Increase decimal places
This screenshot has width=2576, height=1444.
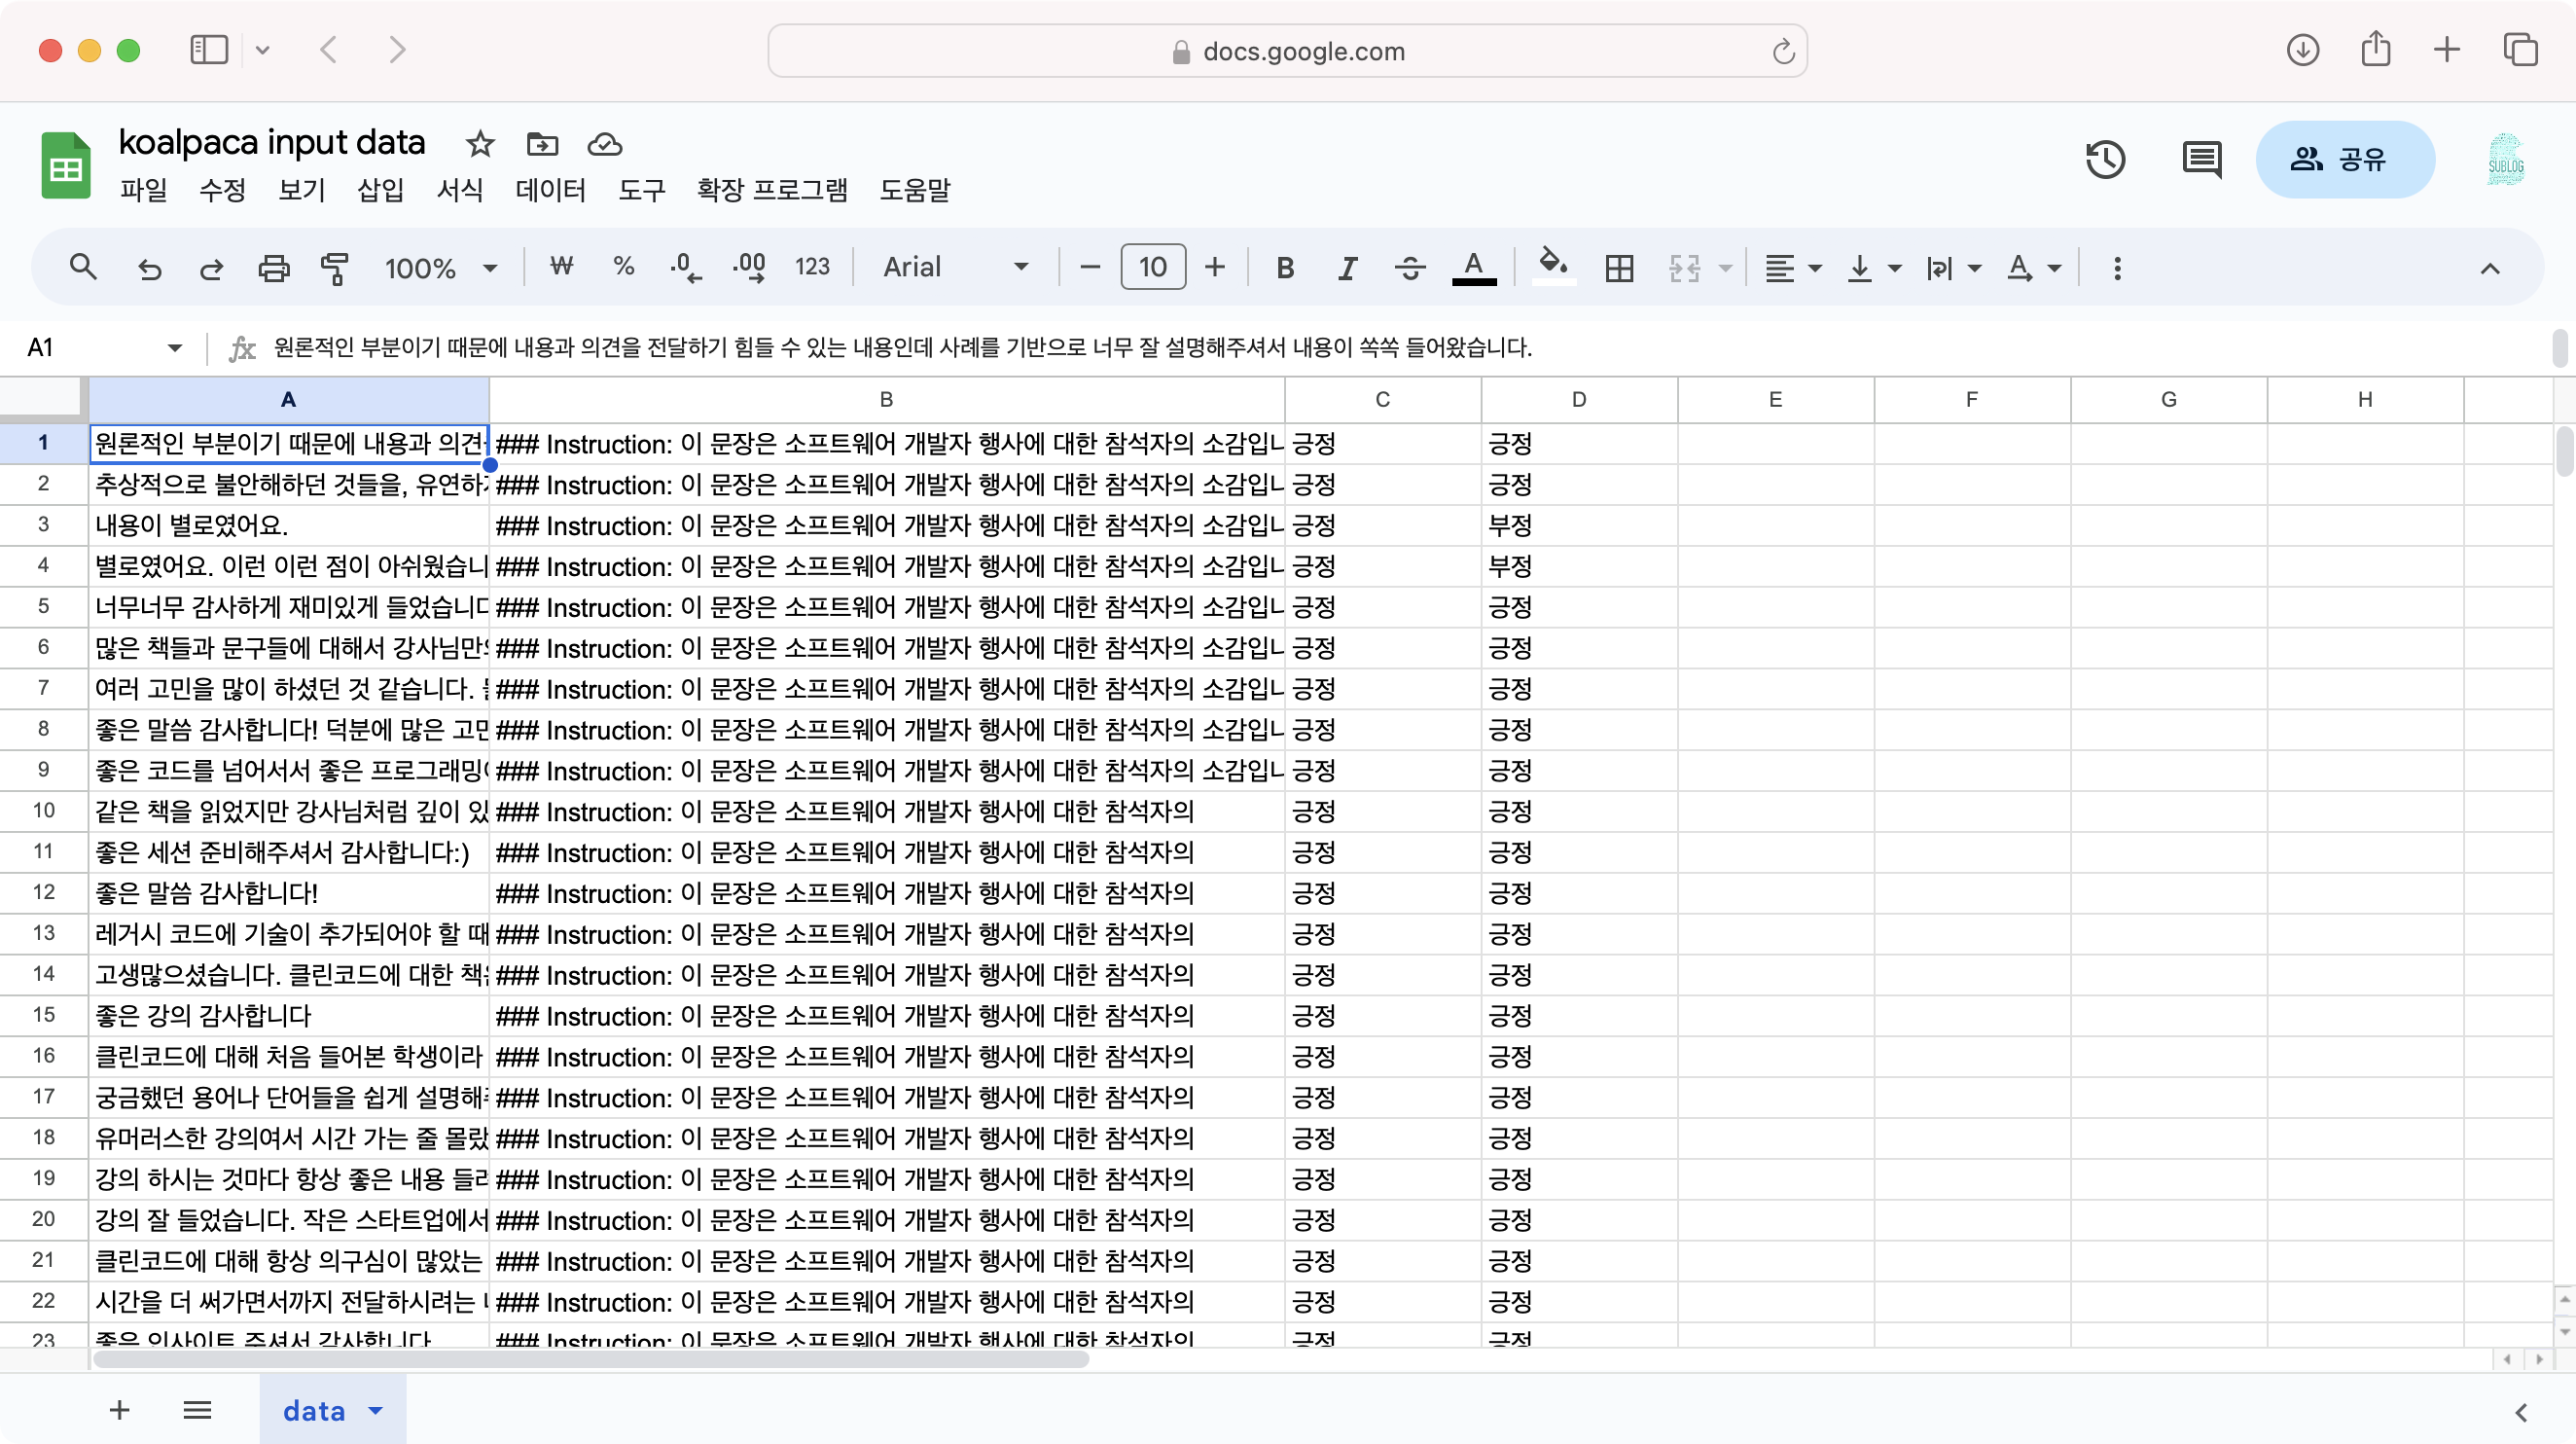pyautogui.click(x=749, y=267)
